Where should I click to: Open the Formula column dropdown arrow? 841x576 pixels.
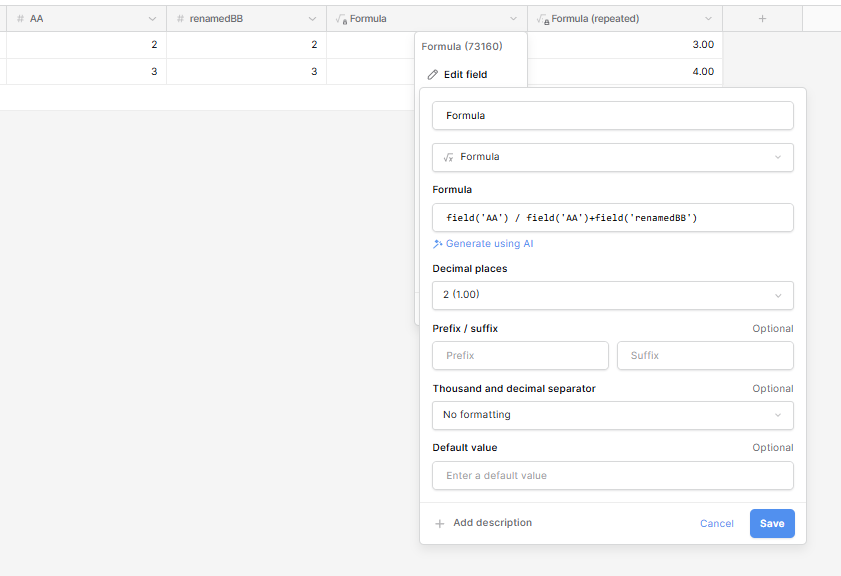click(513, 19)
